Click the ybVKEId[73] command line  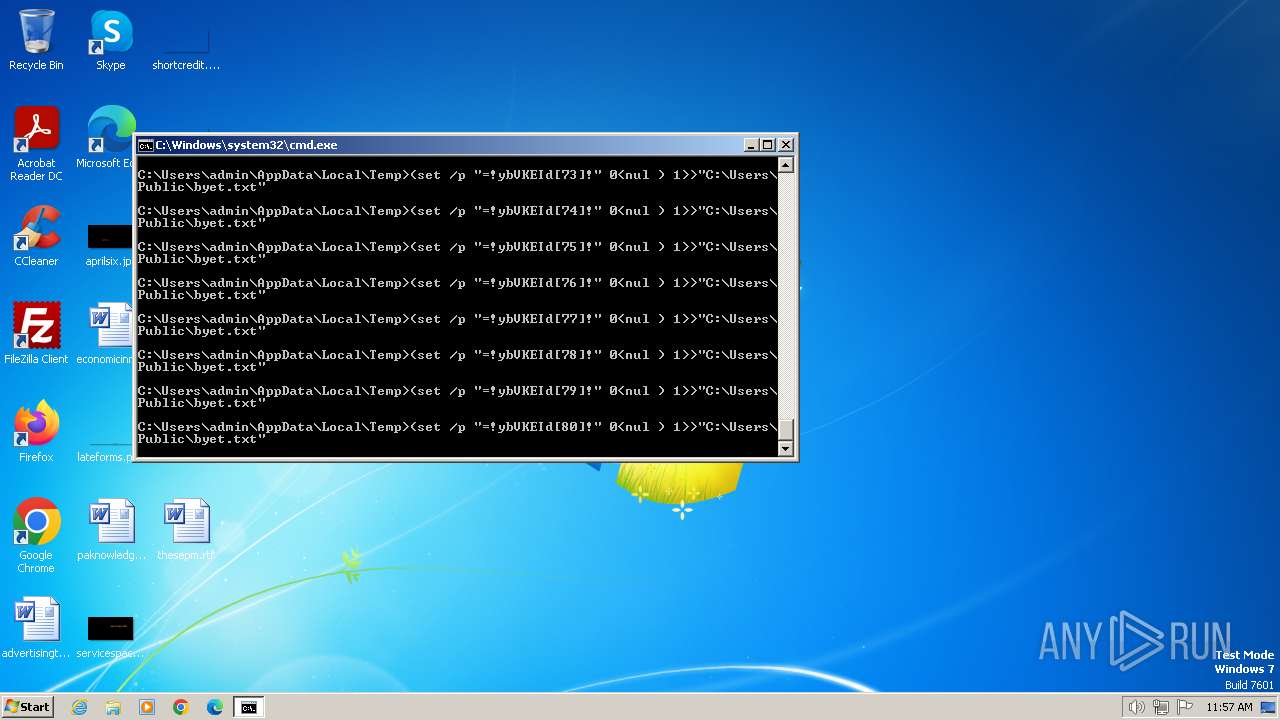[x=457, y=180]
